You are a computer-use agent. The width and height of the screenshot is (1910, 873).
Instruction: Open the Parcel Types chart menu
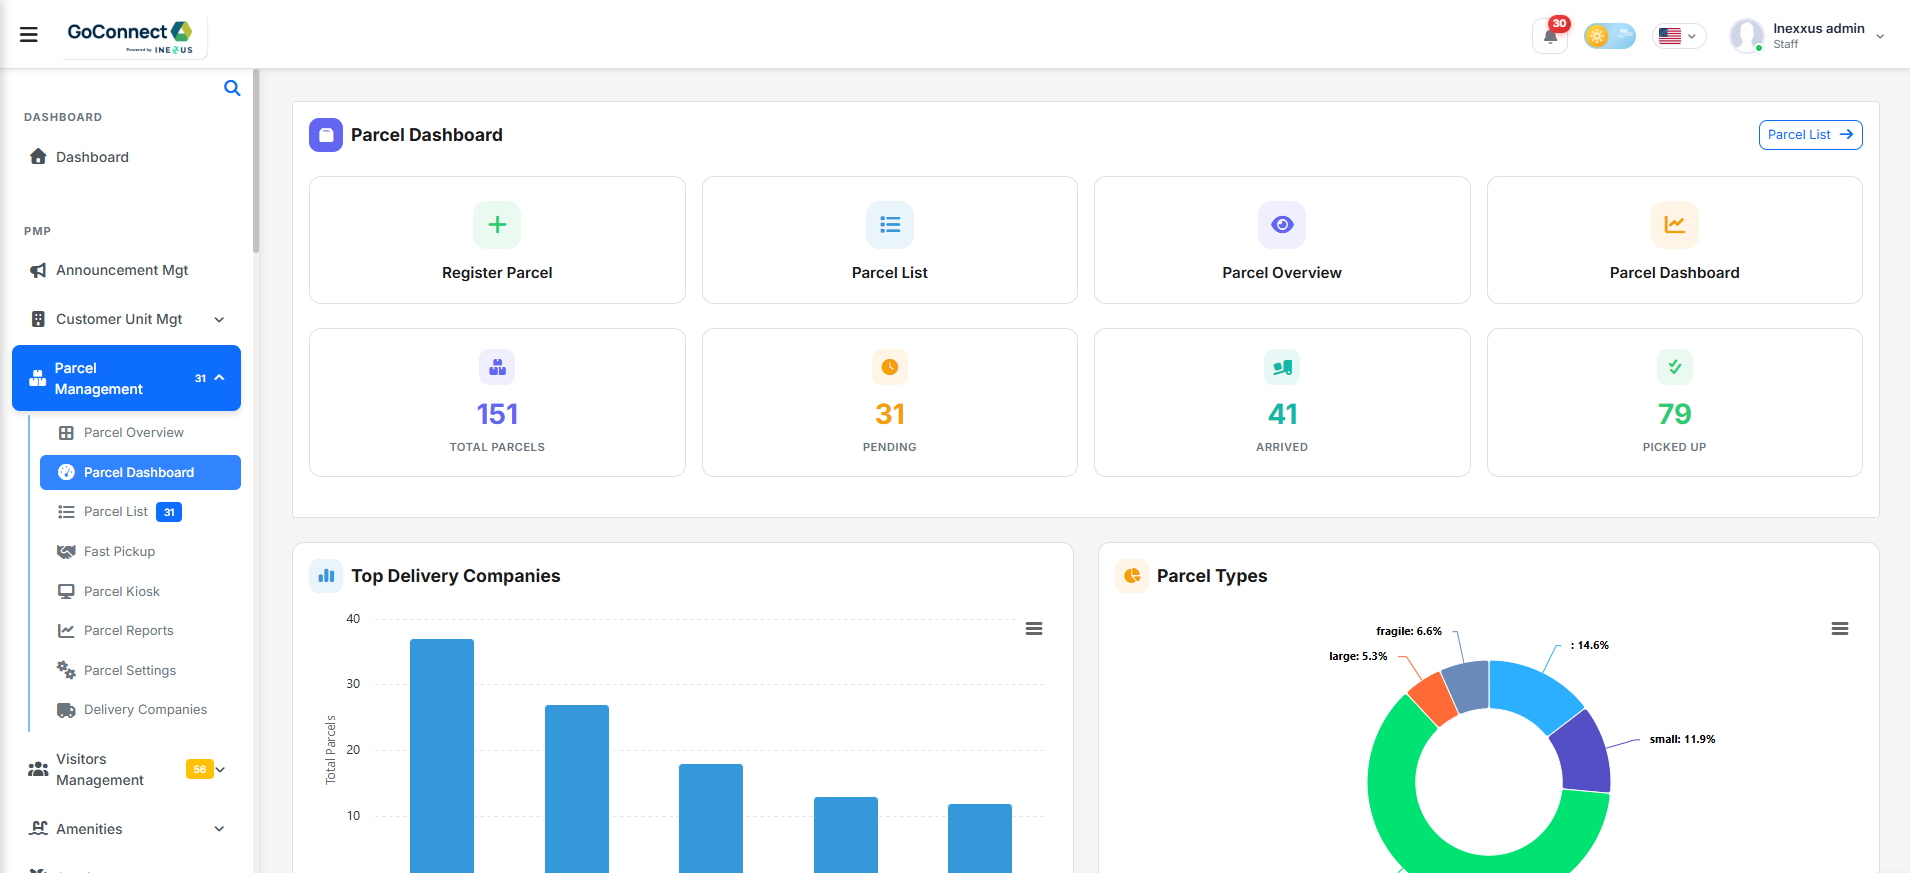[x=1840, y=629]
